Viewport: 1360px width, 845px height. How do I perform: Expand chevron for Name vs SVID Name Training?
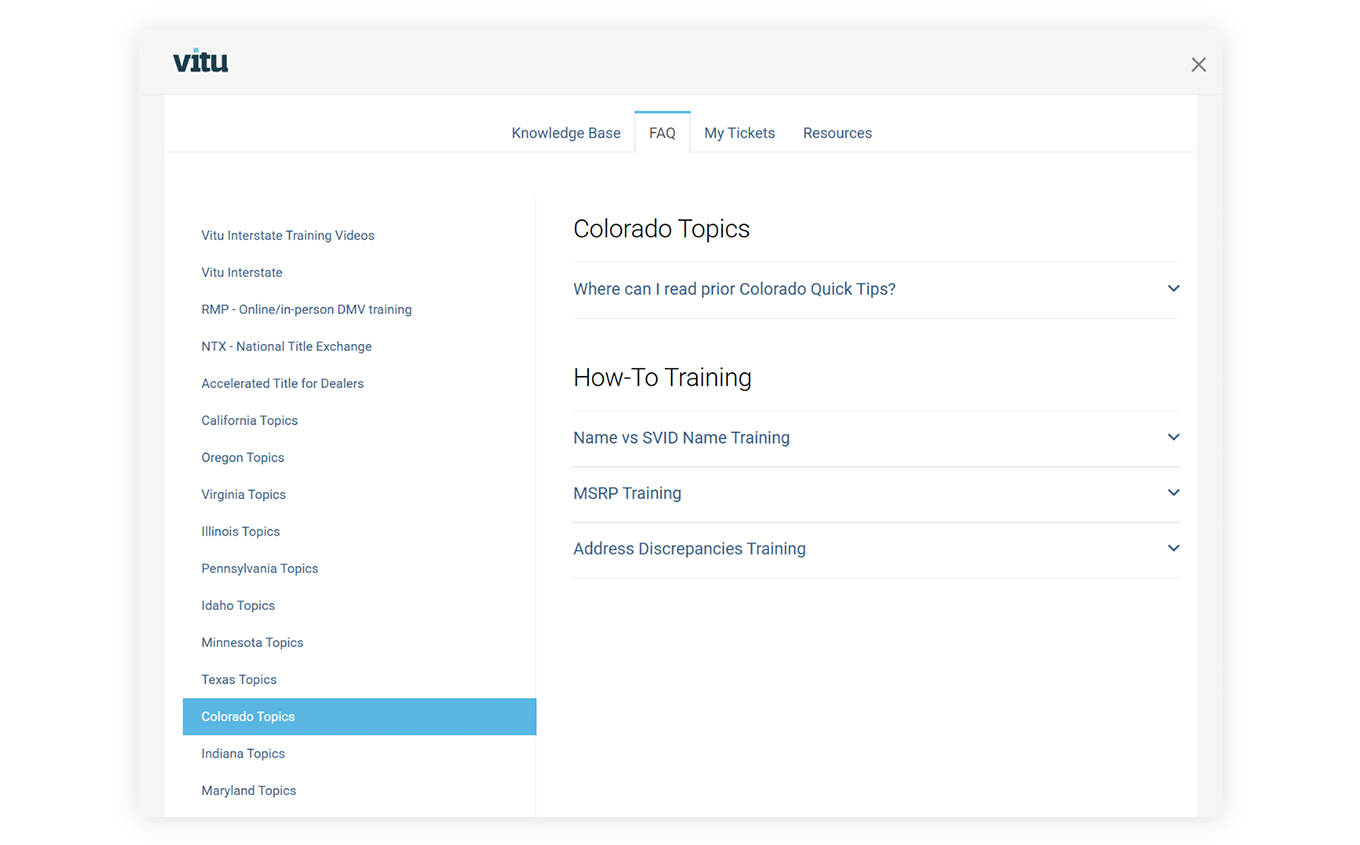1173,437
